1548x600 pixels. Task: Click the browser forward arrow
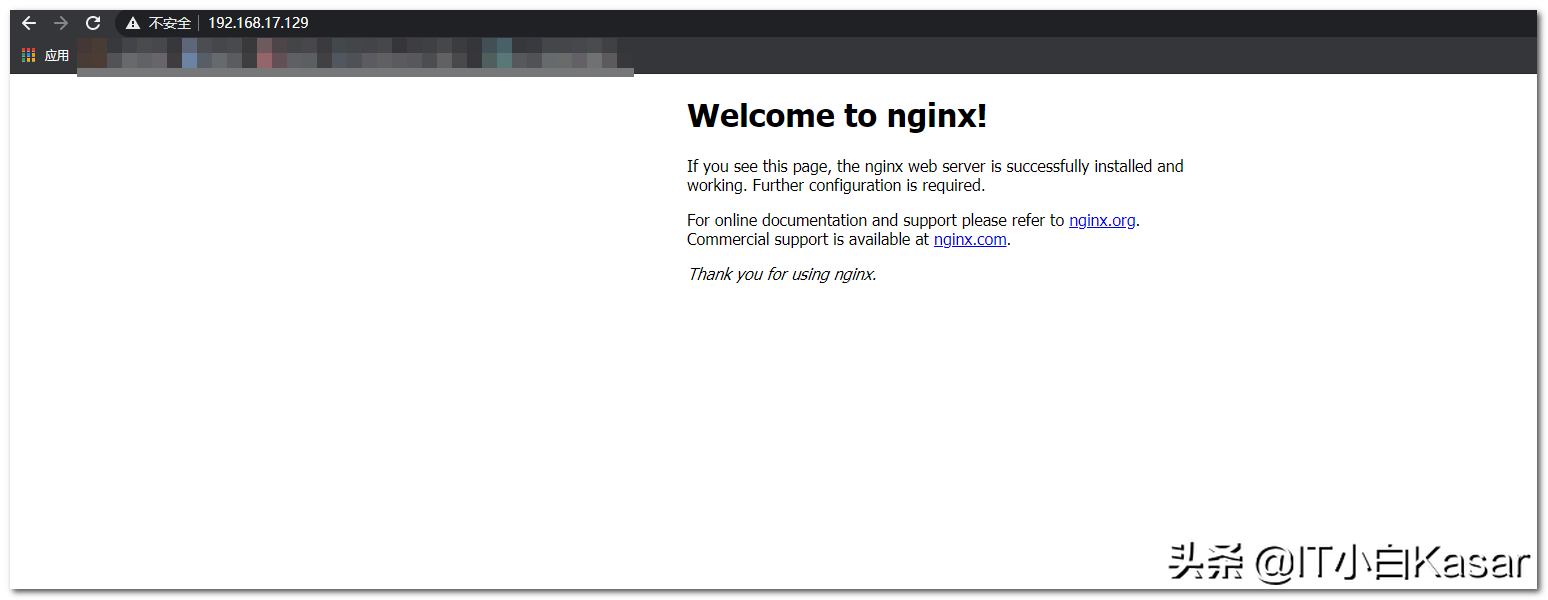[61, 23]
